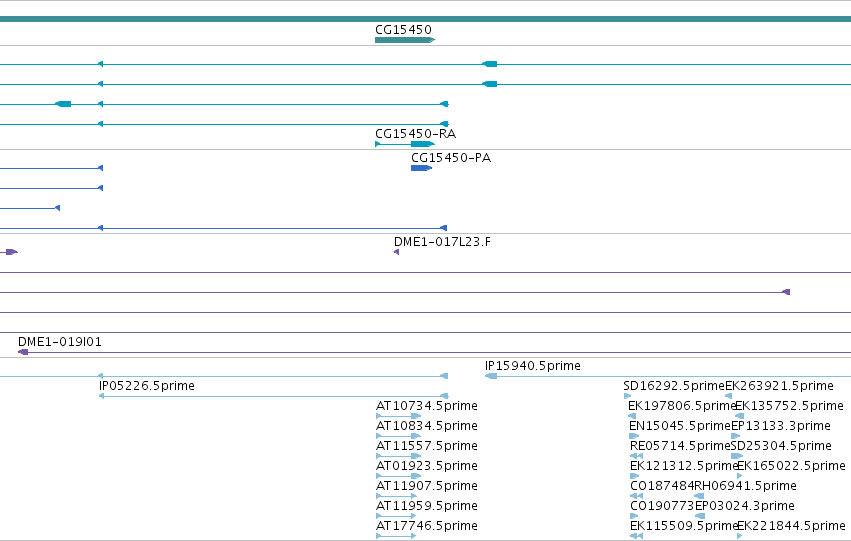This screenshot has height=541, width=851.
Task: Click the DME1-019I01 purple arrow glyph
Action: coord(23,352)
